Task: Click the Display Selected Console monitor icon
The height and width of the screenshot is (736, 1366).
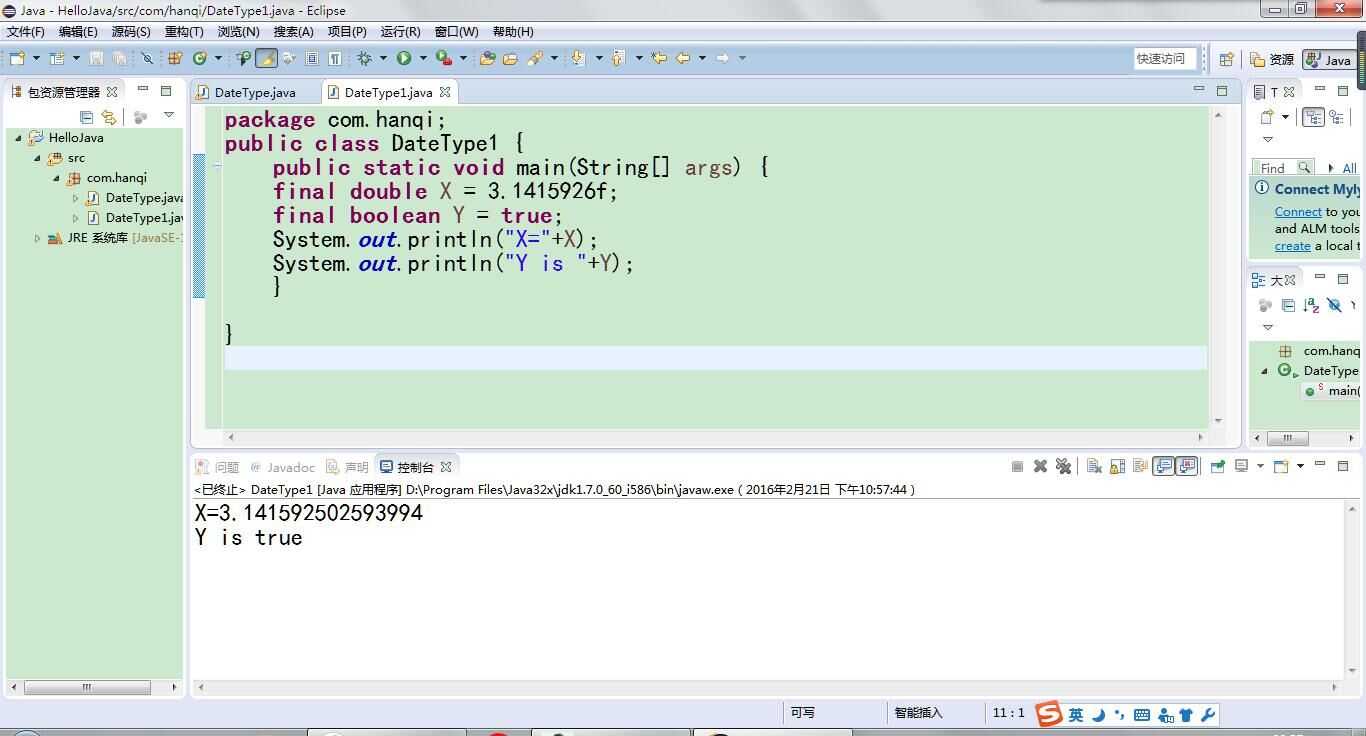Action: point(1241,466)
